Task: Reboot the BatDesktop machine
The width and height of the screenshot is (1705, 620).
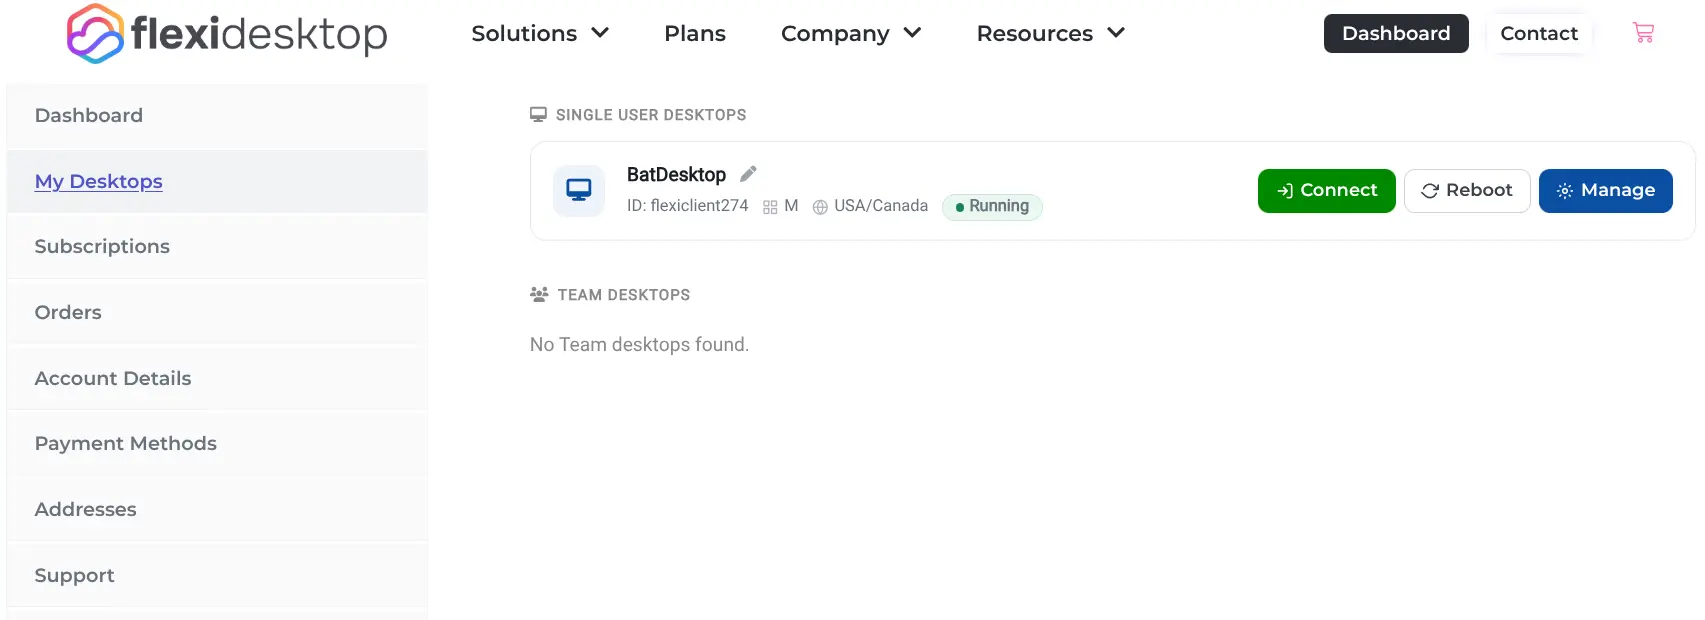Action: click(x=1467, y=191)
